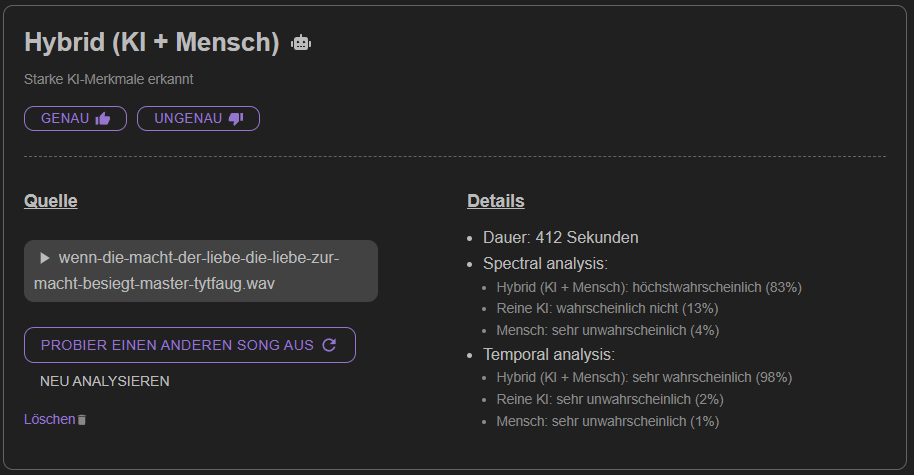This screenshot has height=475, width=914.
Task: Mark the result as UNGENAU
Action: (x=198, y=118)
